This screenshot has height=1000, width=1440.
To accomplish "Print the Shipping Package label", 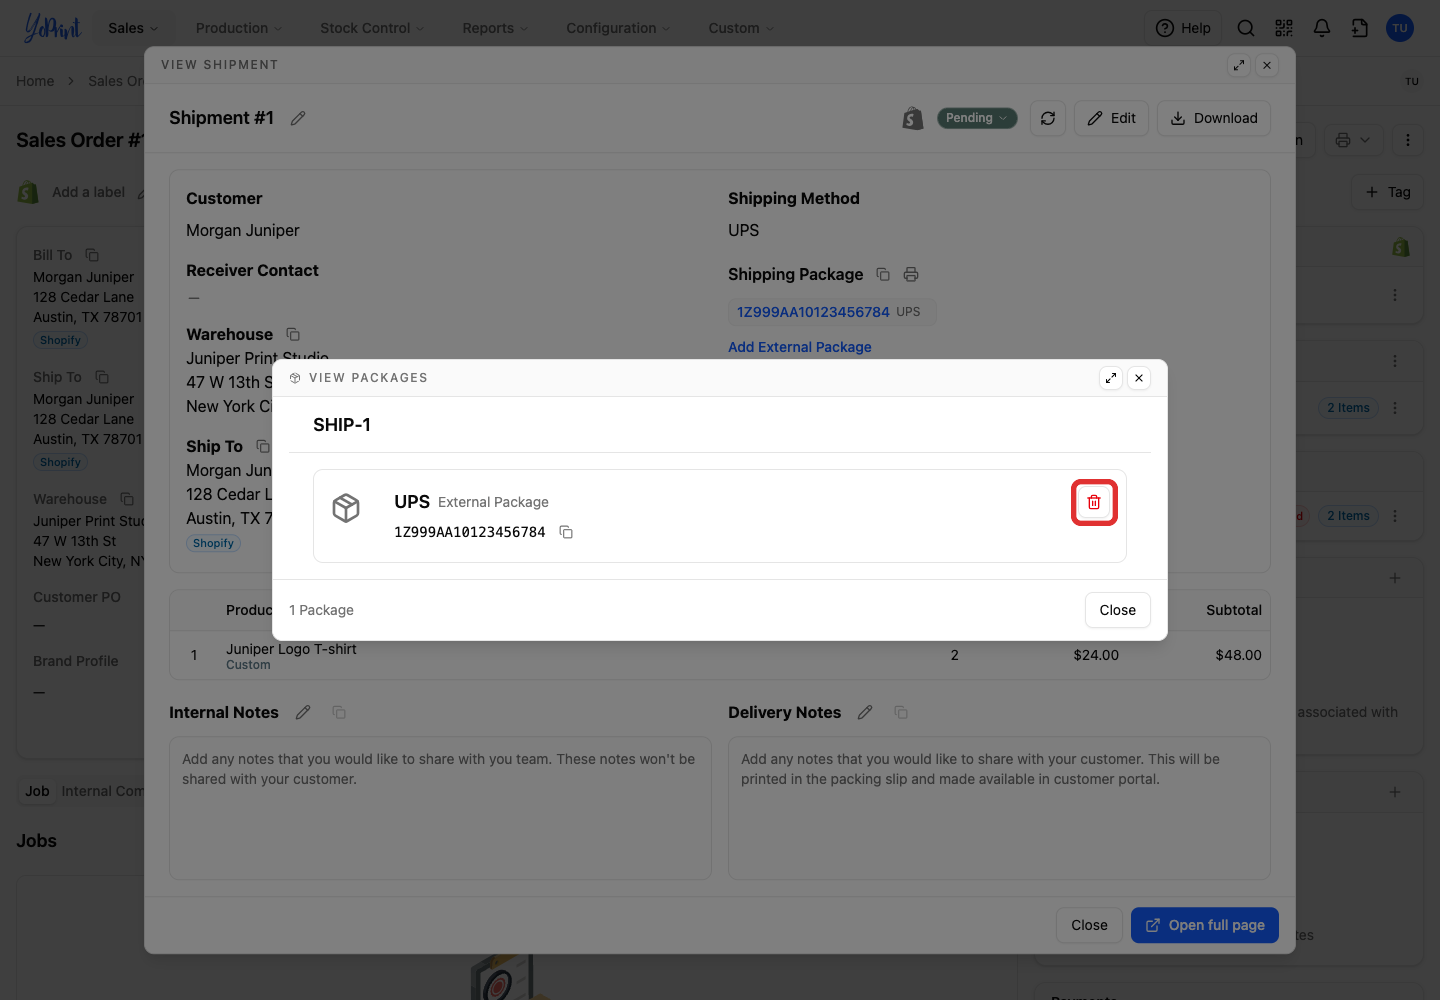I will [x=911, y=274].
